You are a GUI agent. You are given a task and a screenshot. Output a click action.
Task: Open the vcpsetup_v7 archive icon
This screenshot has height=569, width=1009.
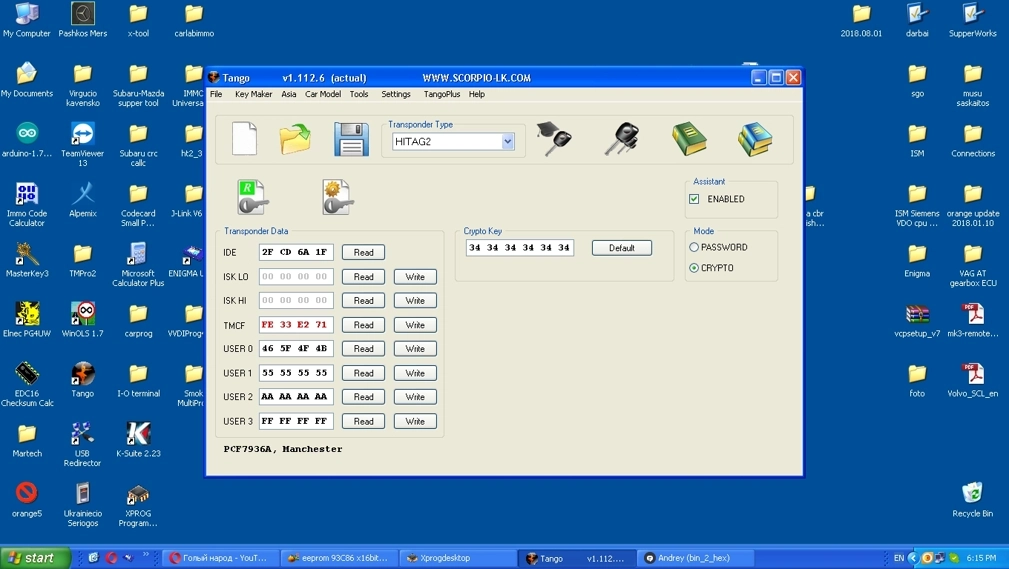coord(917,320)
